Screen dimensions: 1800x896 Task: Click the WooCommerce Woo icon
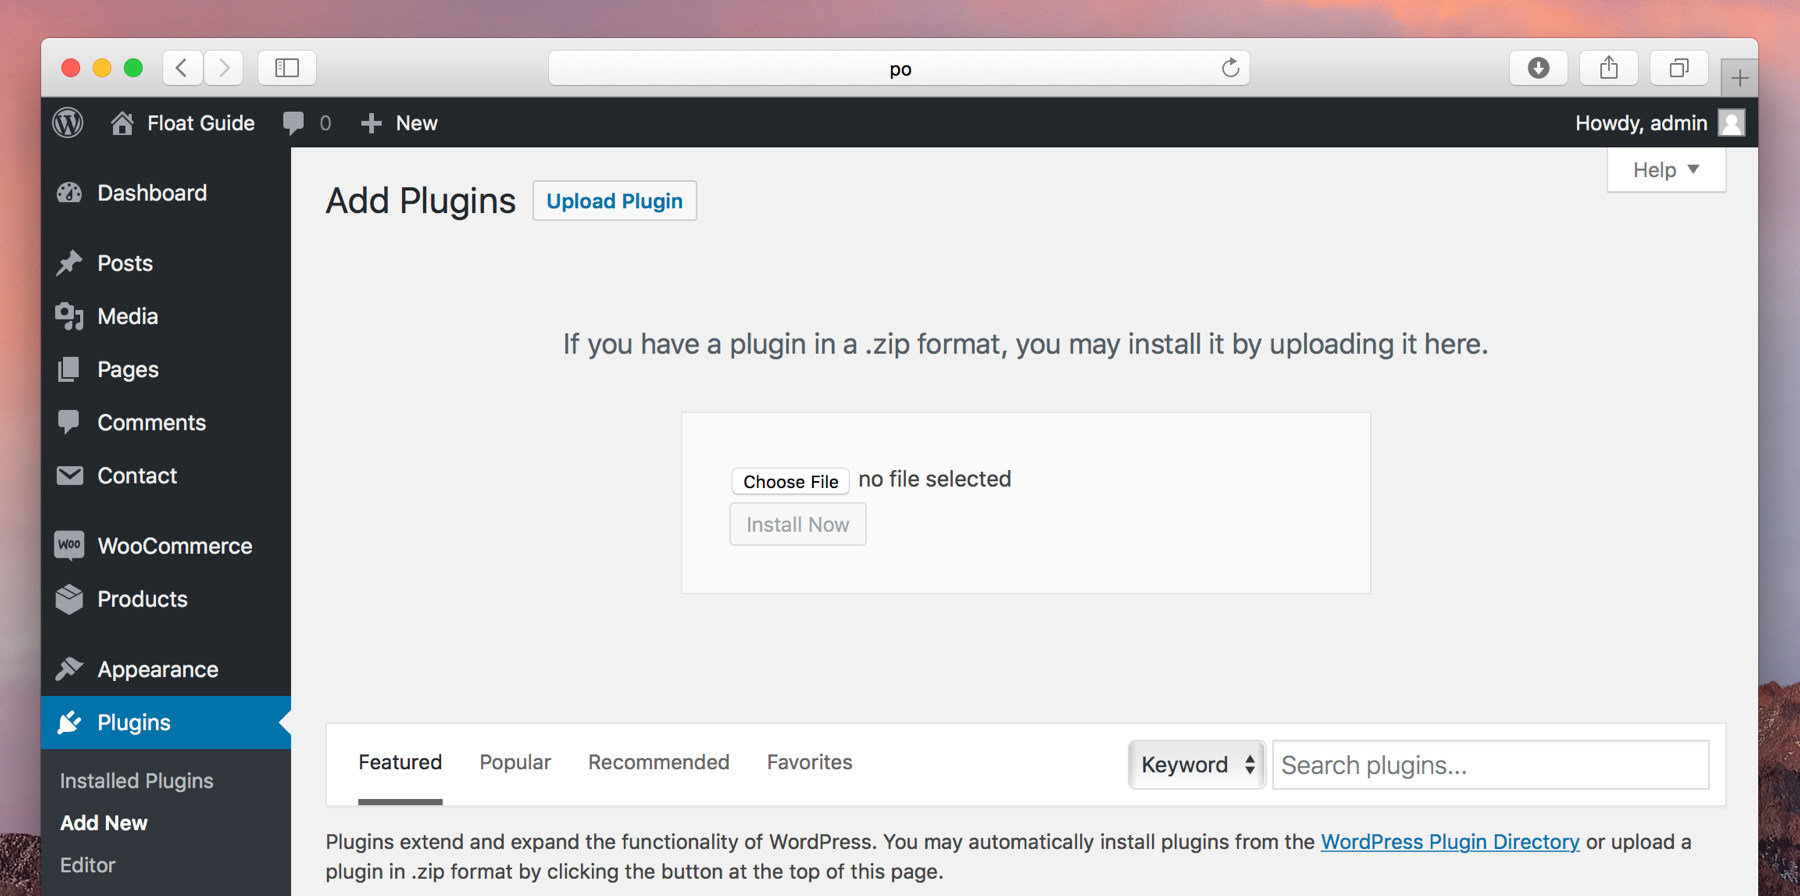click(69, 545)
